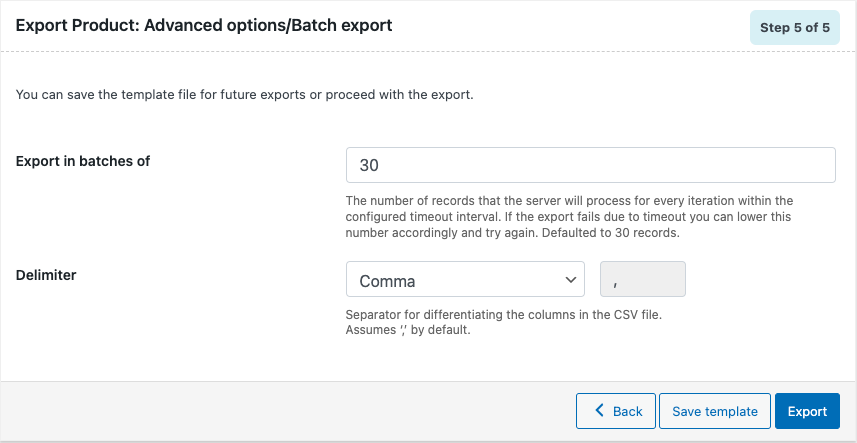Click the batch records help description text
Image resolution: width=857 pixels, height=443 pixels.
click(569, 217)
